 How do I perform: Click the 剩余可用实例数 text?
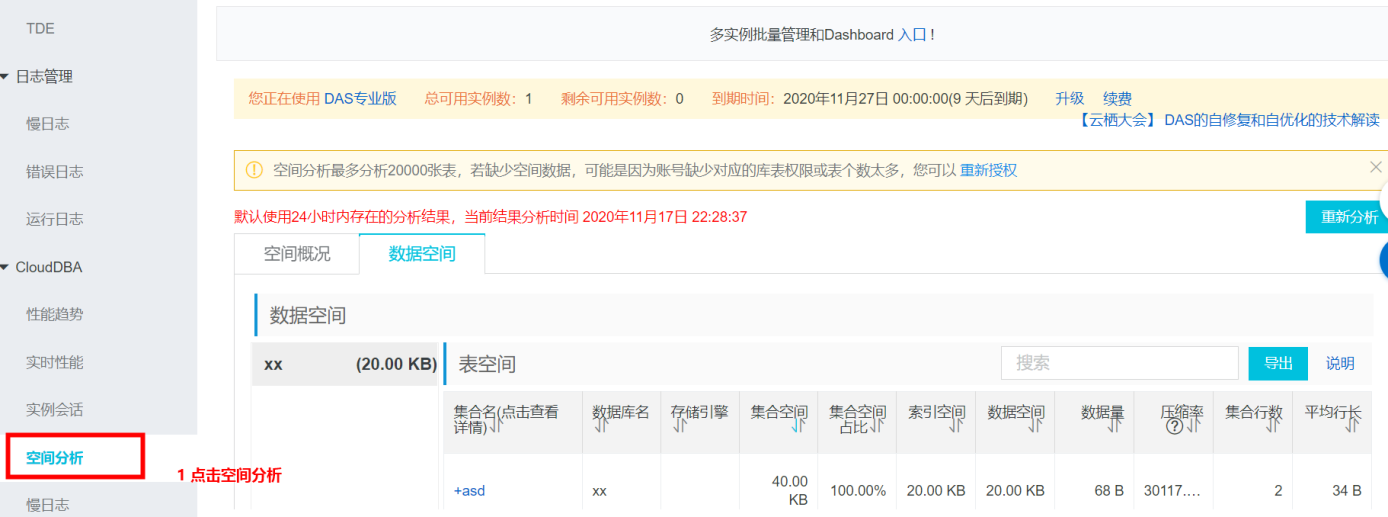623,98
